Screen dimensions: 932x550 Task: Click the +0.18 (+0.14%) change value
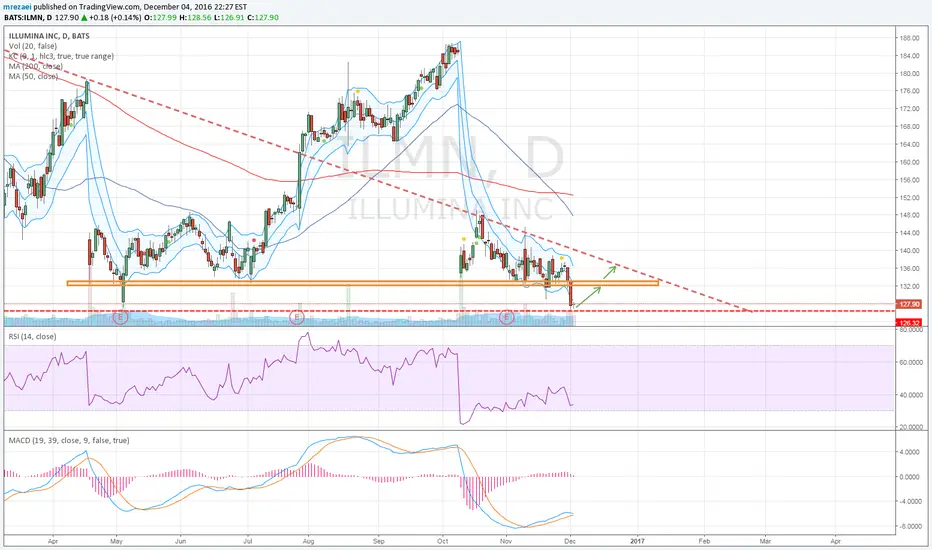(115, 17)
